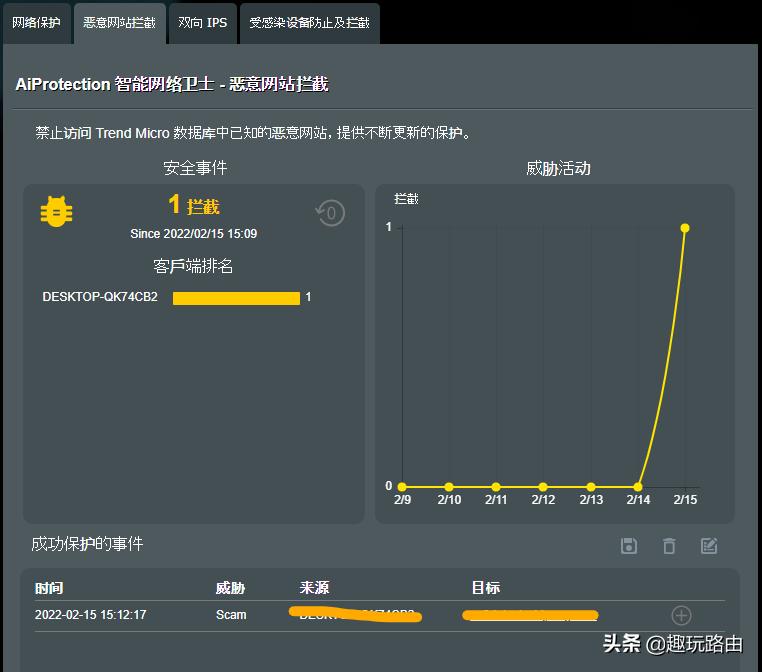This screenshot has height=672, width=762.
Task: Select the 恶意网站拦截 tab
Action: pos(120,23)
